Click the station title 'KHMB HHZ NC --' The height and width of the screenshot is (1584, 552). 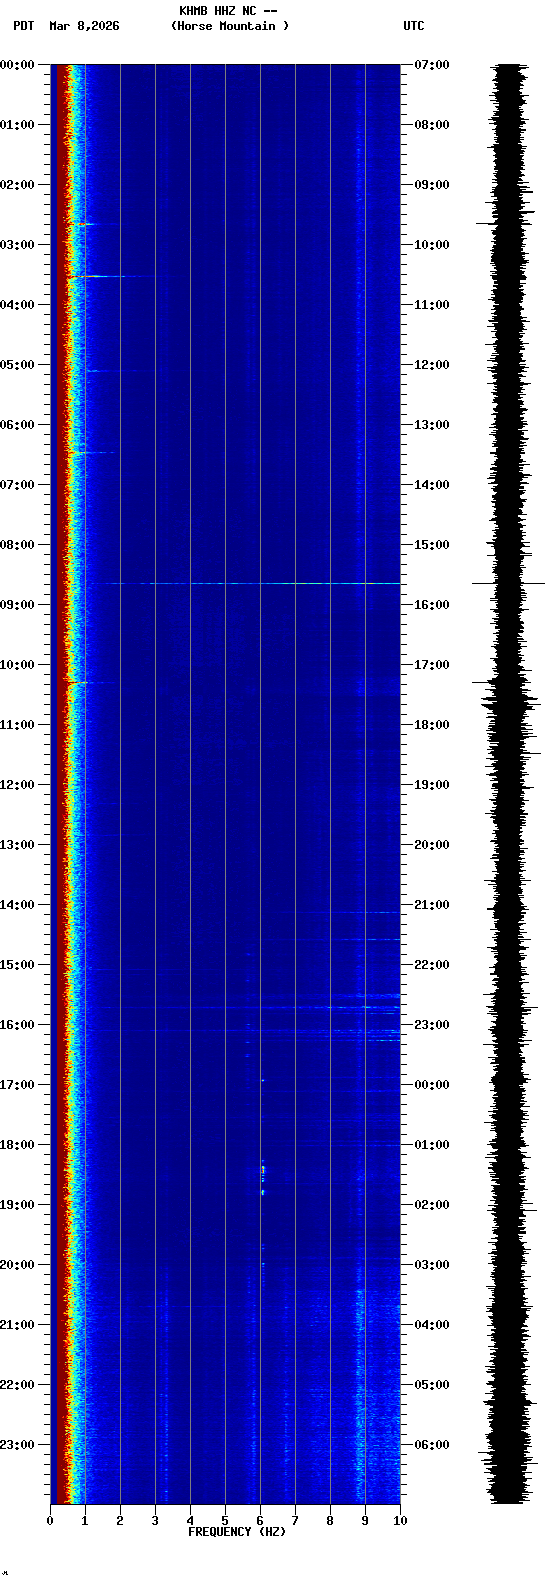click(x=228, y=11)
